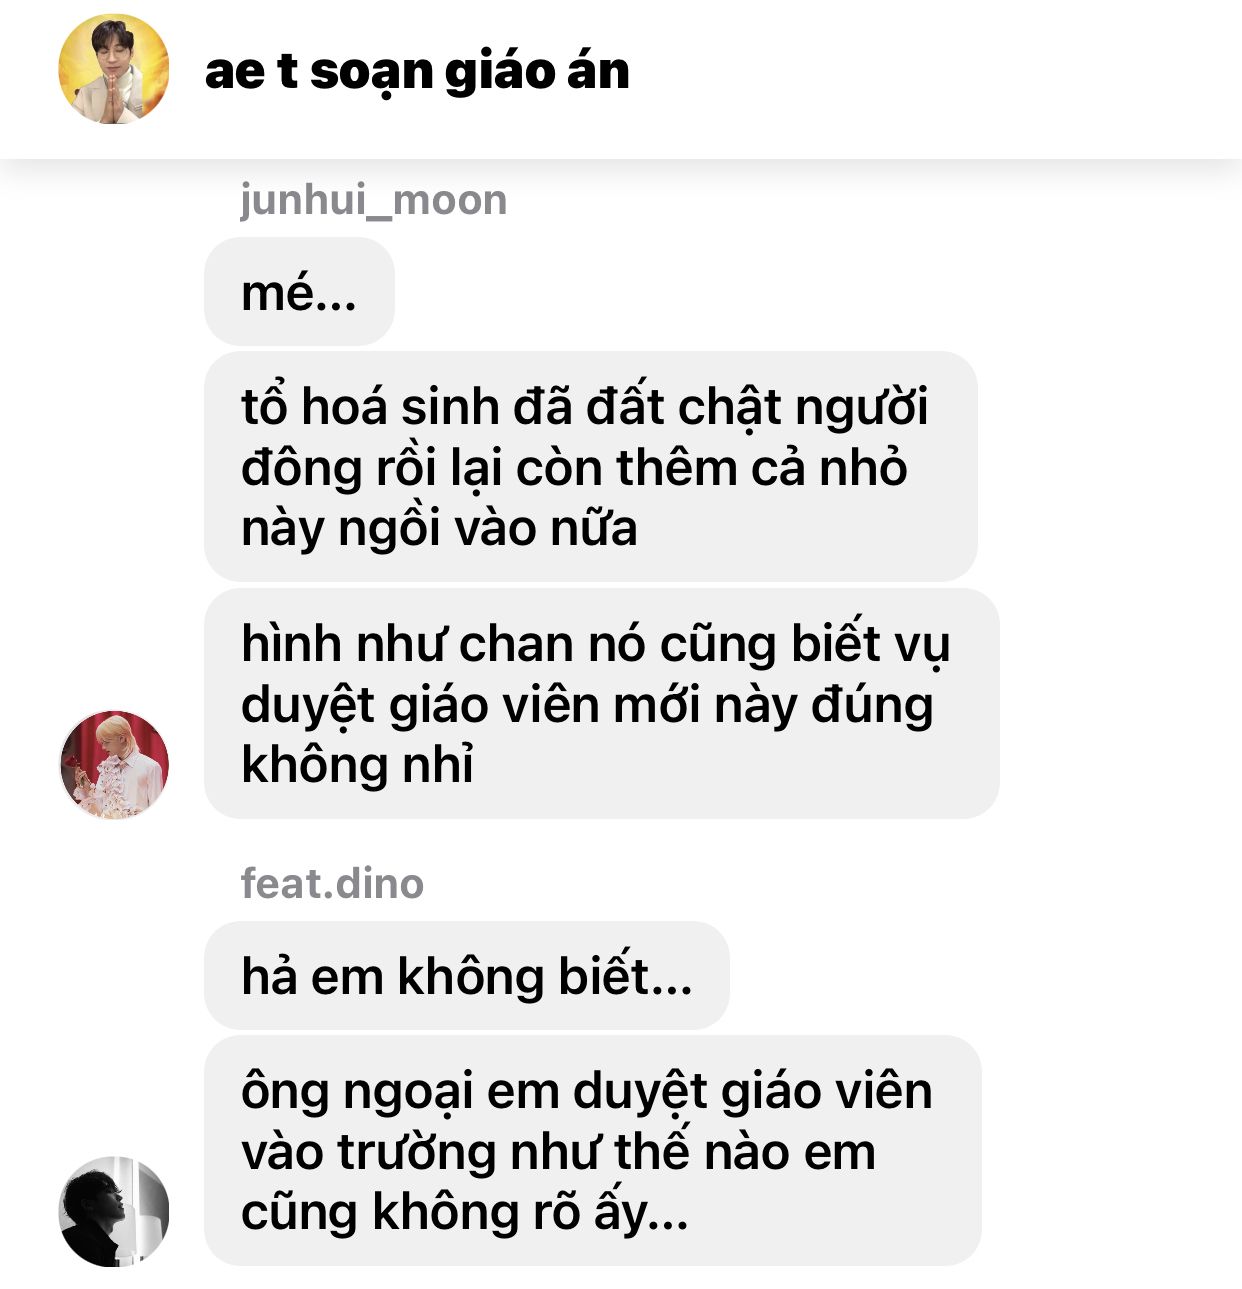
Task: Click 'vào trường như thế nào em' line
Action: point(559,1151)
